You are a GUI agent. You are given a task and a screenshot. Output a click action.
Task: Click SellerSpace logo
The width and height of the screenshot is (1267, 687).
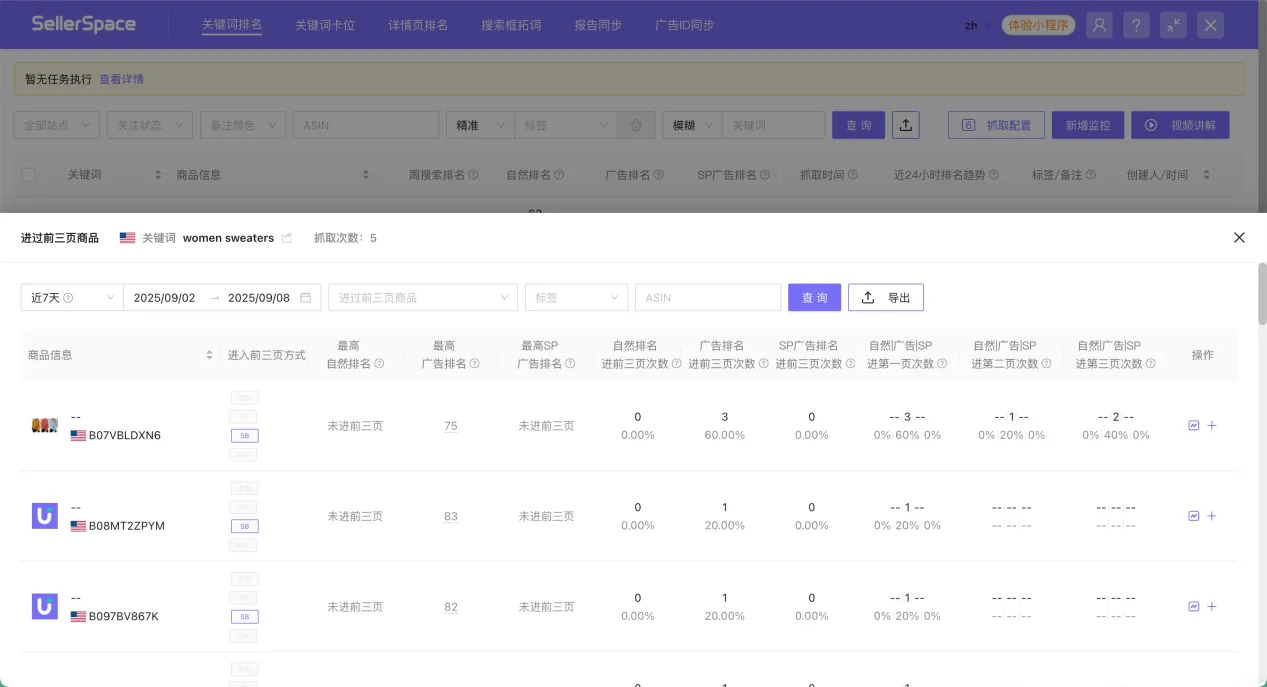pyautogui.click(x=83, y=24)
